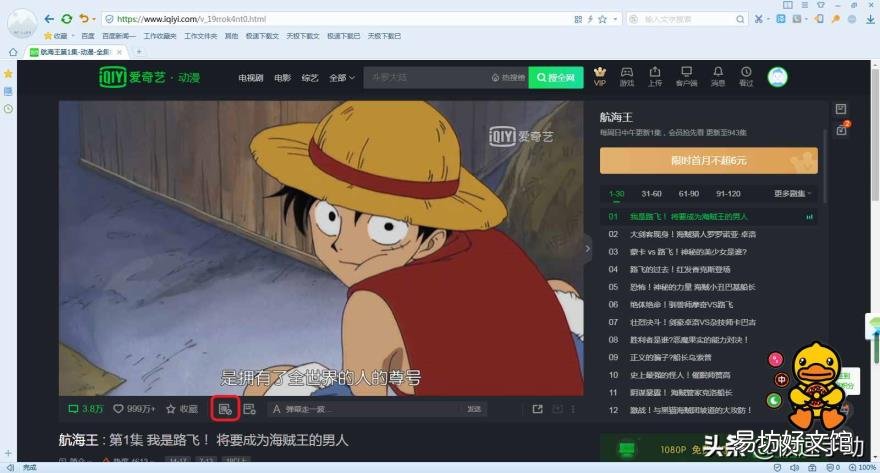
Task: Click the lightning speed-mode icon in the address bar
Action: pyautogui.click(x=590, y=19)
